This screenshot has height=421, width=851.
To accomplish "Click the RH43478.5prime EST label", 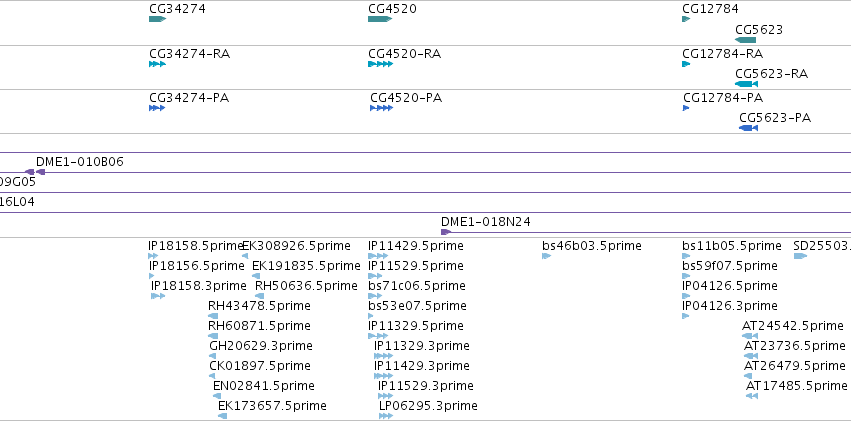I will click(x=259, y=306).
